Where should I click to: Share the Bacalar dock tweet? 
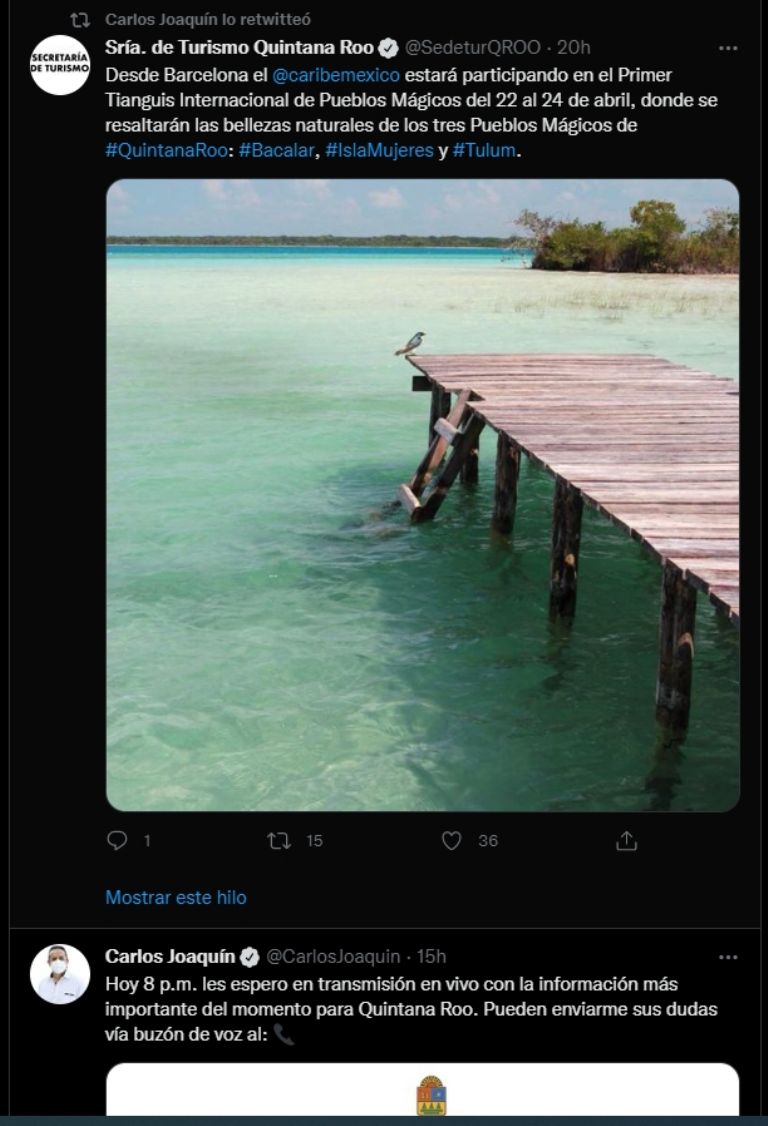point(626,840)
